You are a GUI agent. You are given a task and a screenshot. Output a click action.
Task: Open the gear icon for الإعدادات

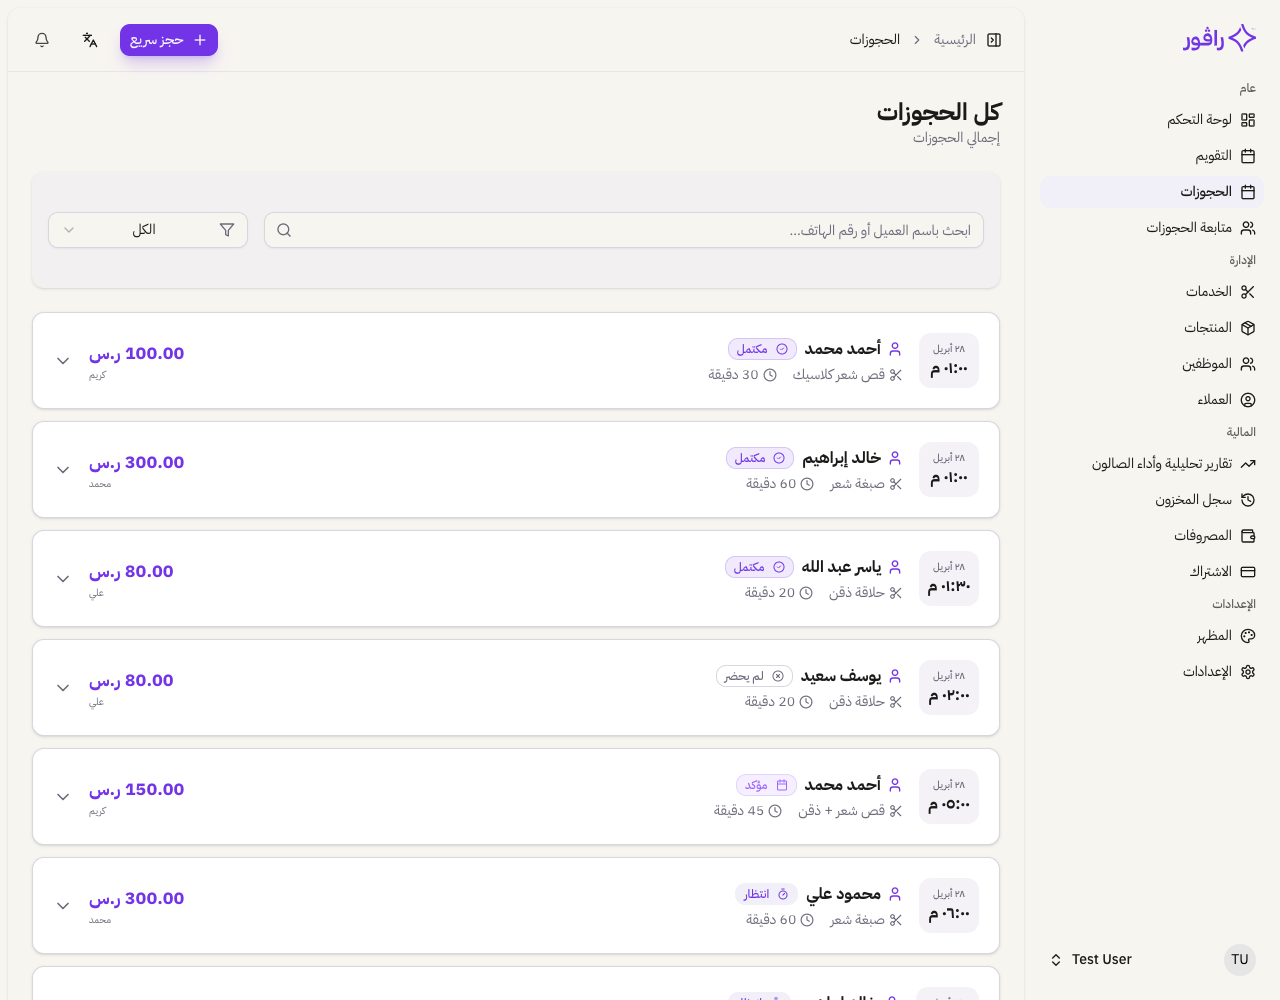coord(1248,671)
